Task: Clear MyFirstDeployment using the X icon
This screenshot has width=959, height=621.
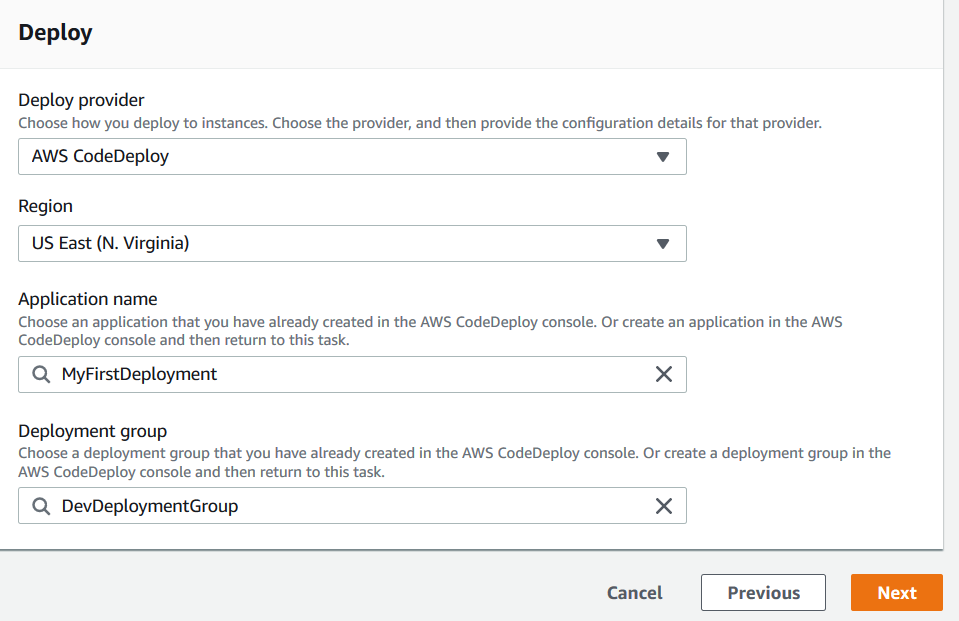Action: [664, 374]
